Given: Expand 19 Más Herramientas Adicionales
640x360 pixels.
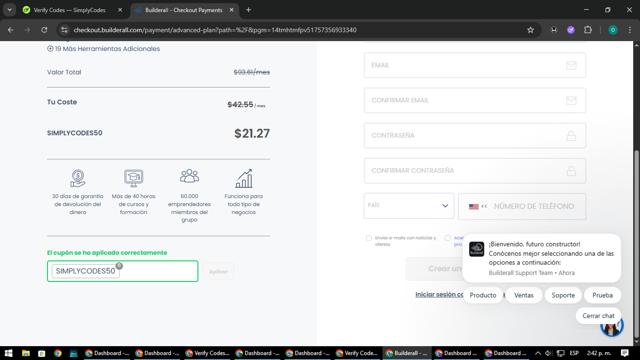Looking at the screenshot, I should pos(103,49).
